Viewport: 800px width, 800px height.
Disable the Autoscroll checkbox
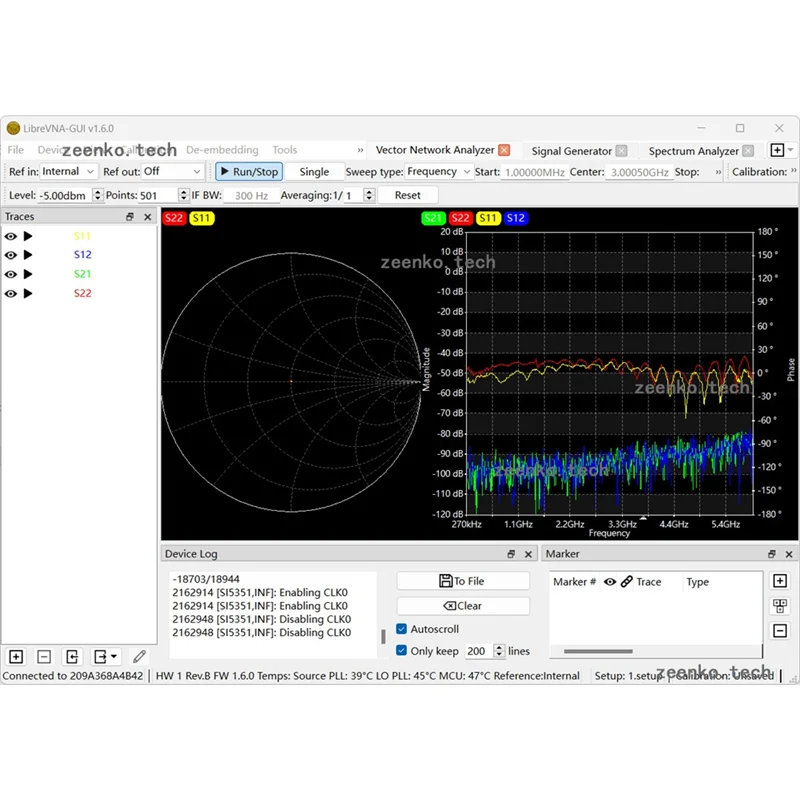pyautogui.click(x=402, y=629)
